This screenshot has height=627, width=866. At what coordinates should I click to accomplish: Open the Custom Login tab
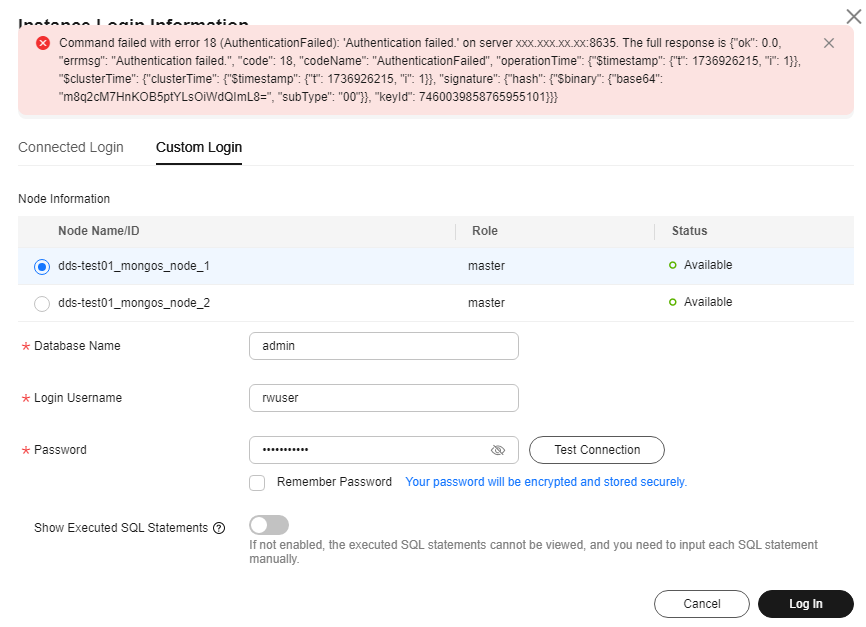click(x=199, y=147)
